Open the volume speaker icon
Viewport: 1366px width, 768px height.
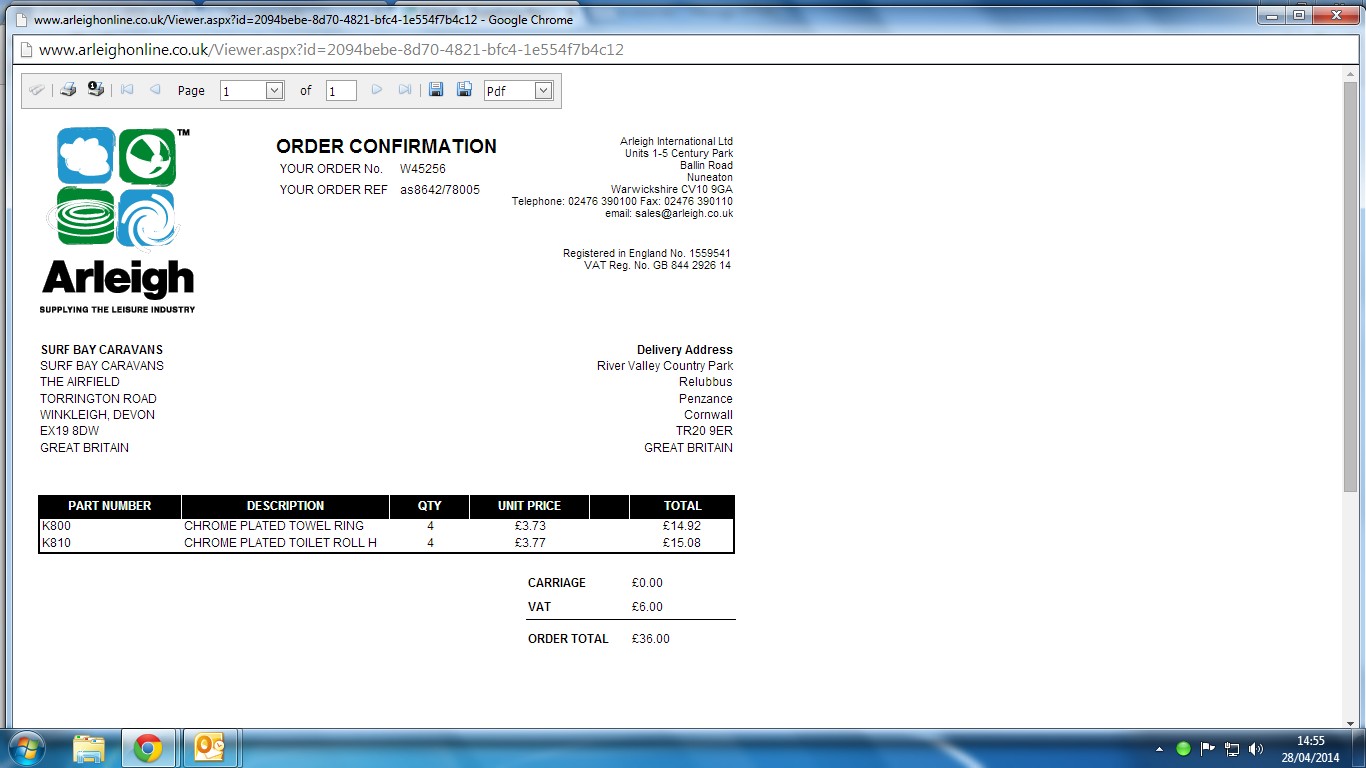[x=1256, y=749]
